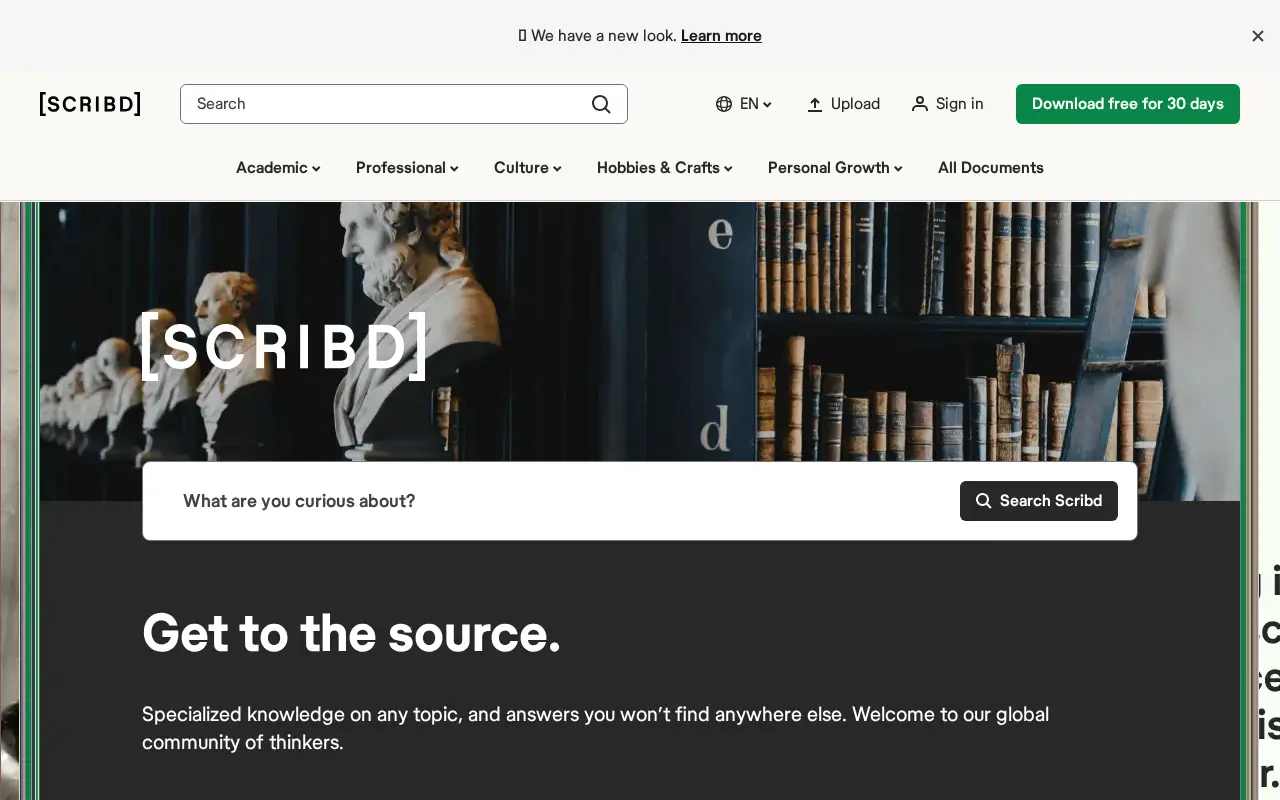1280x800 pixels.
Task: Click the Sign in link text
Action: click(x=960, y=104)
